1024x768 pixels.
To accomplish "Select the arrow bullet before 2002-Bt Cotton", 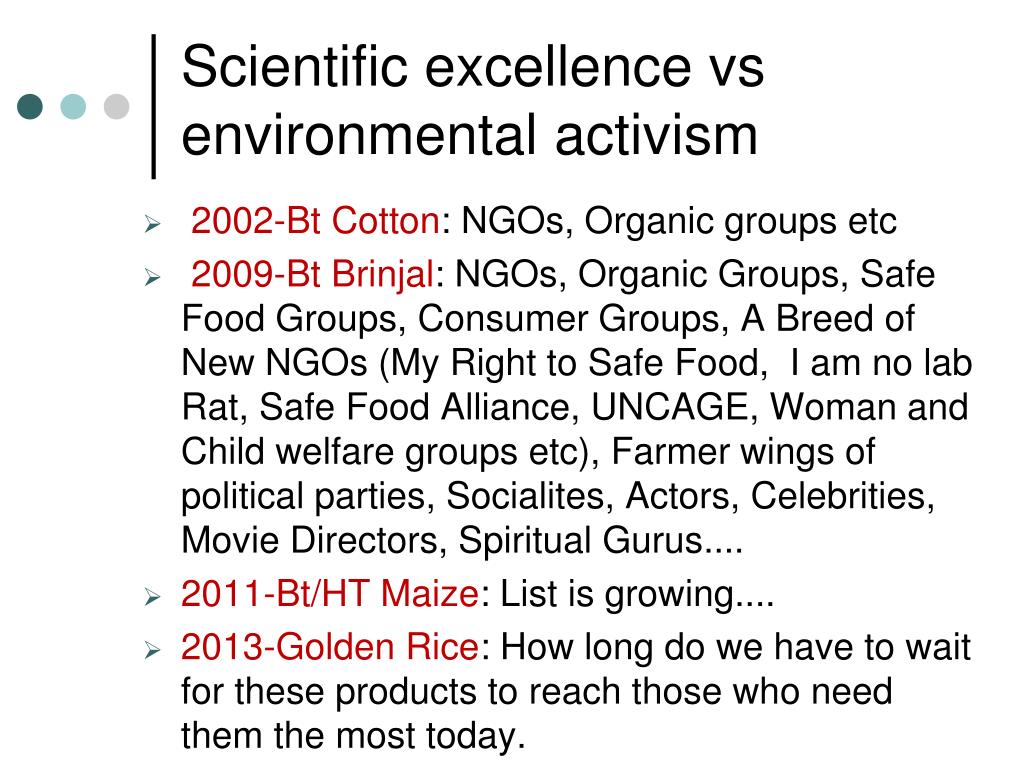I will 152,224.
